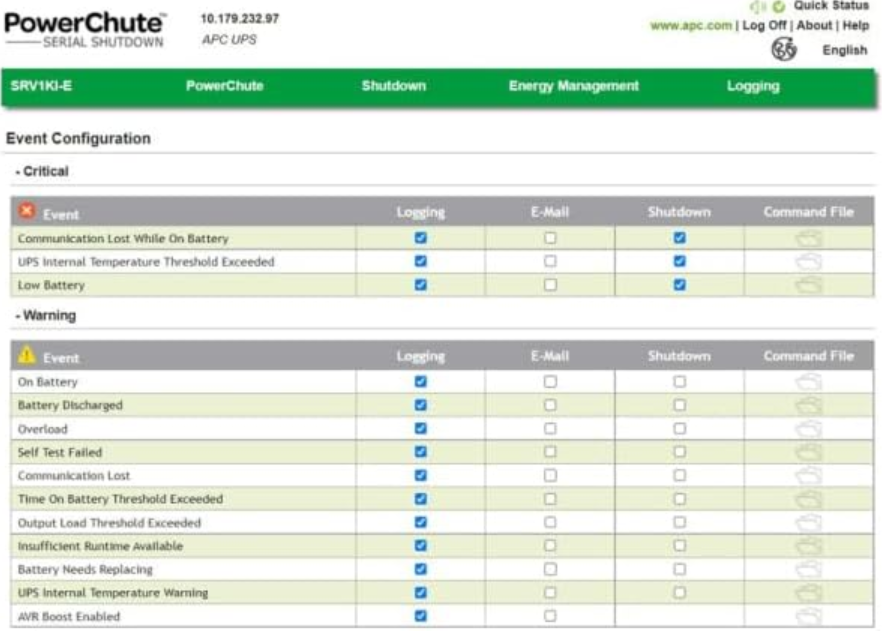Select the English language option

click(x=845, y=50)
